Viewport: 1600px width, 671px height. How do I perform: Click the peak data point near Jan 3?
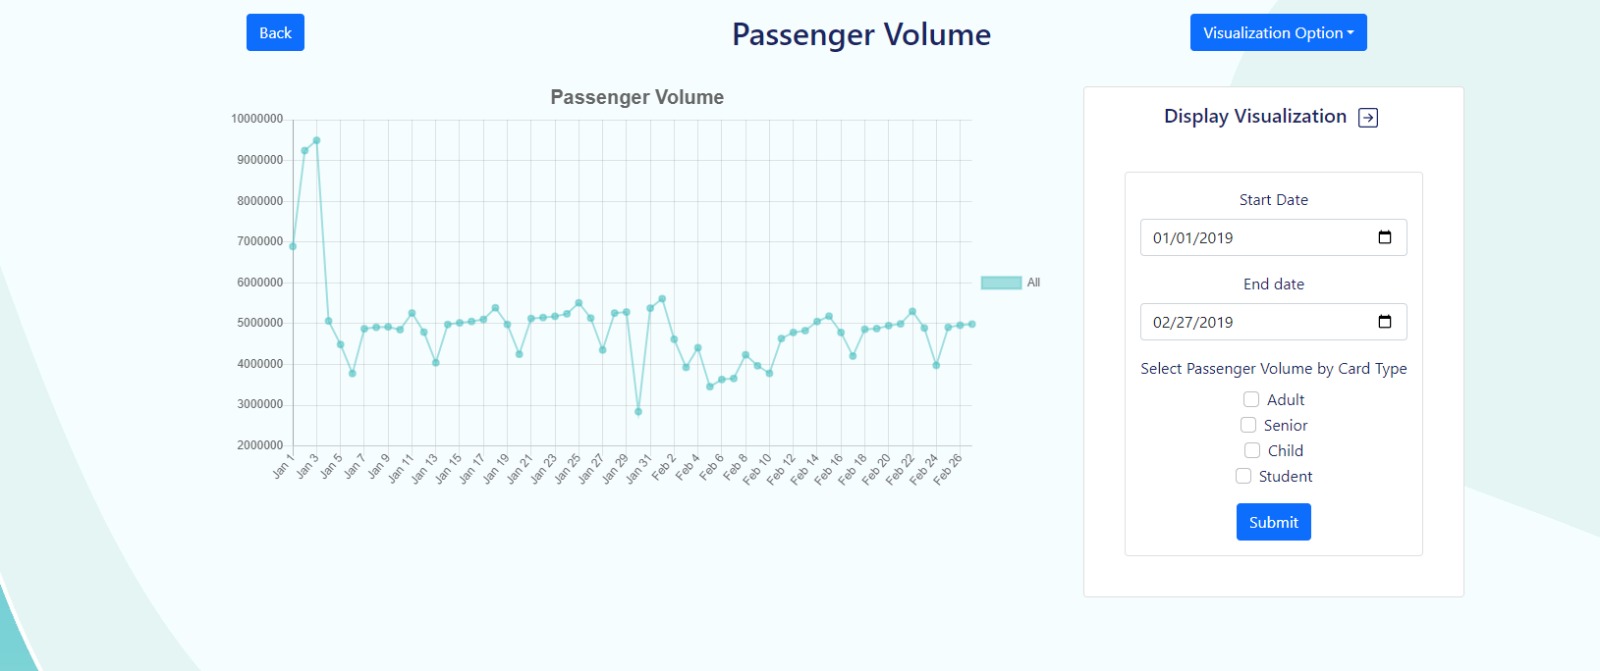317,140
